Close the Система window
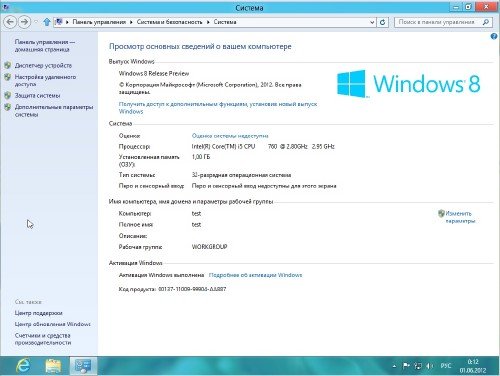Image resolution: width=500 pixels, height=376 pixels. (x=487, y=7)
